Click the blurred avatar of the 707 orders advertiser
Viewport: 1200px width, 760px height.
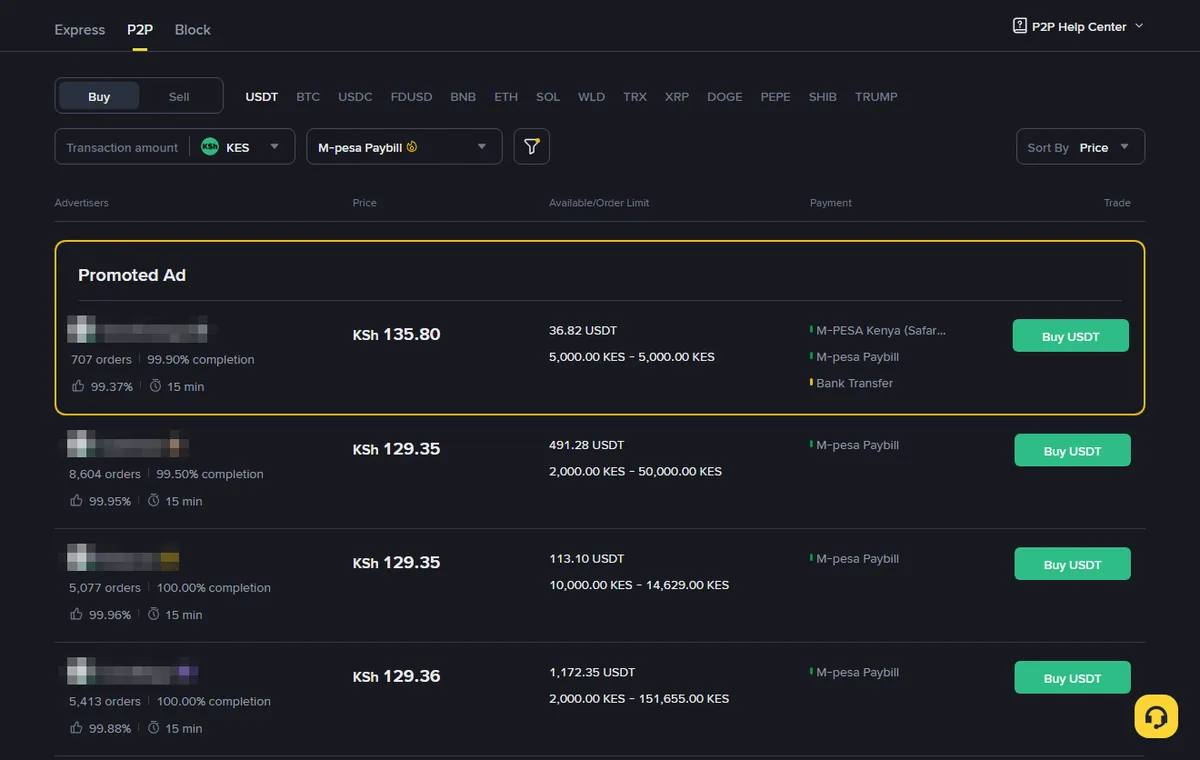[x=81, y=329]
